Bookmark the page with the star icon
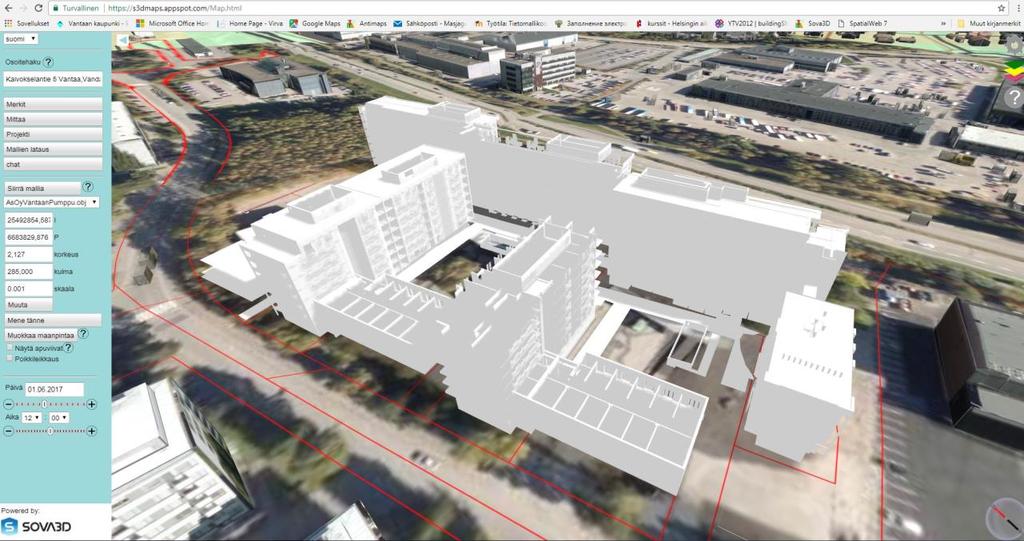This screenshot has width=1024, height=541. tap(1002, 8)
